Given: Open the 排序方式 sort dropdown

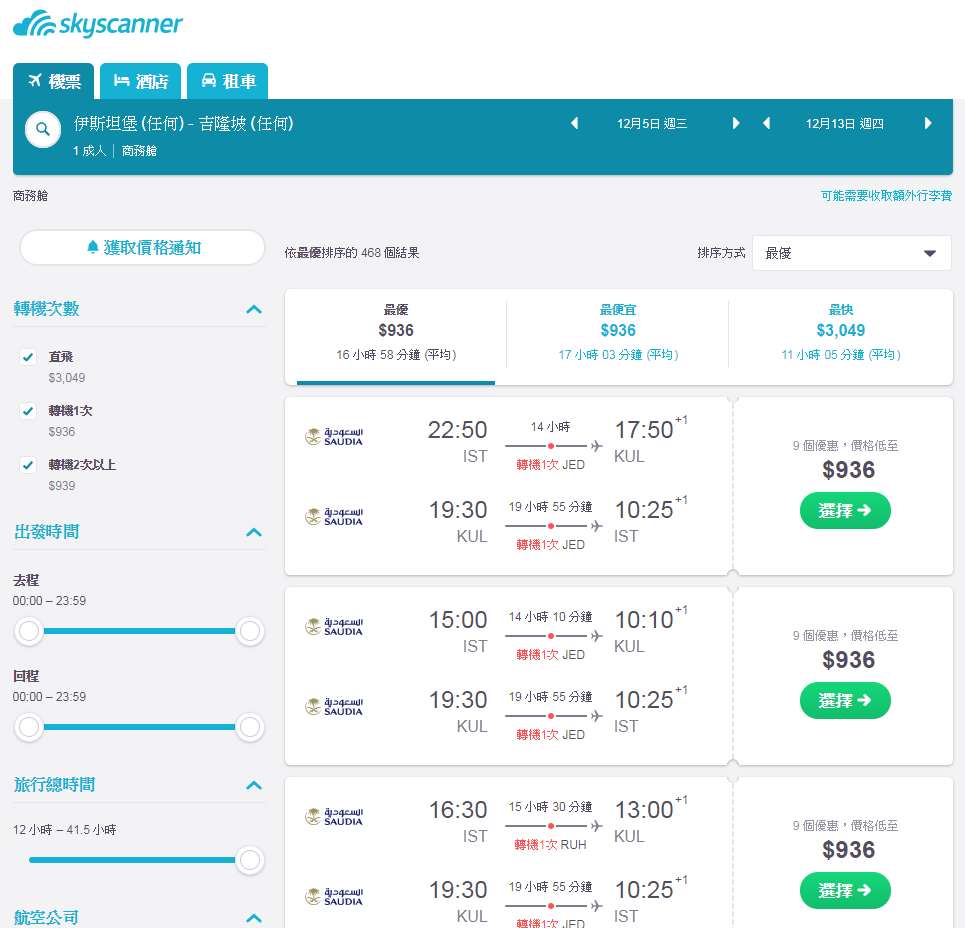Looking at the screenshot, I should pos(852,253).
